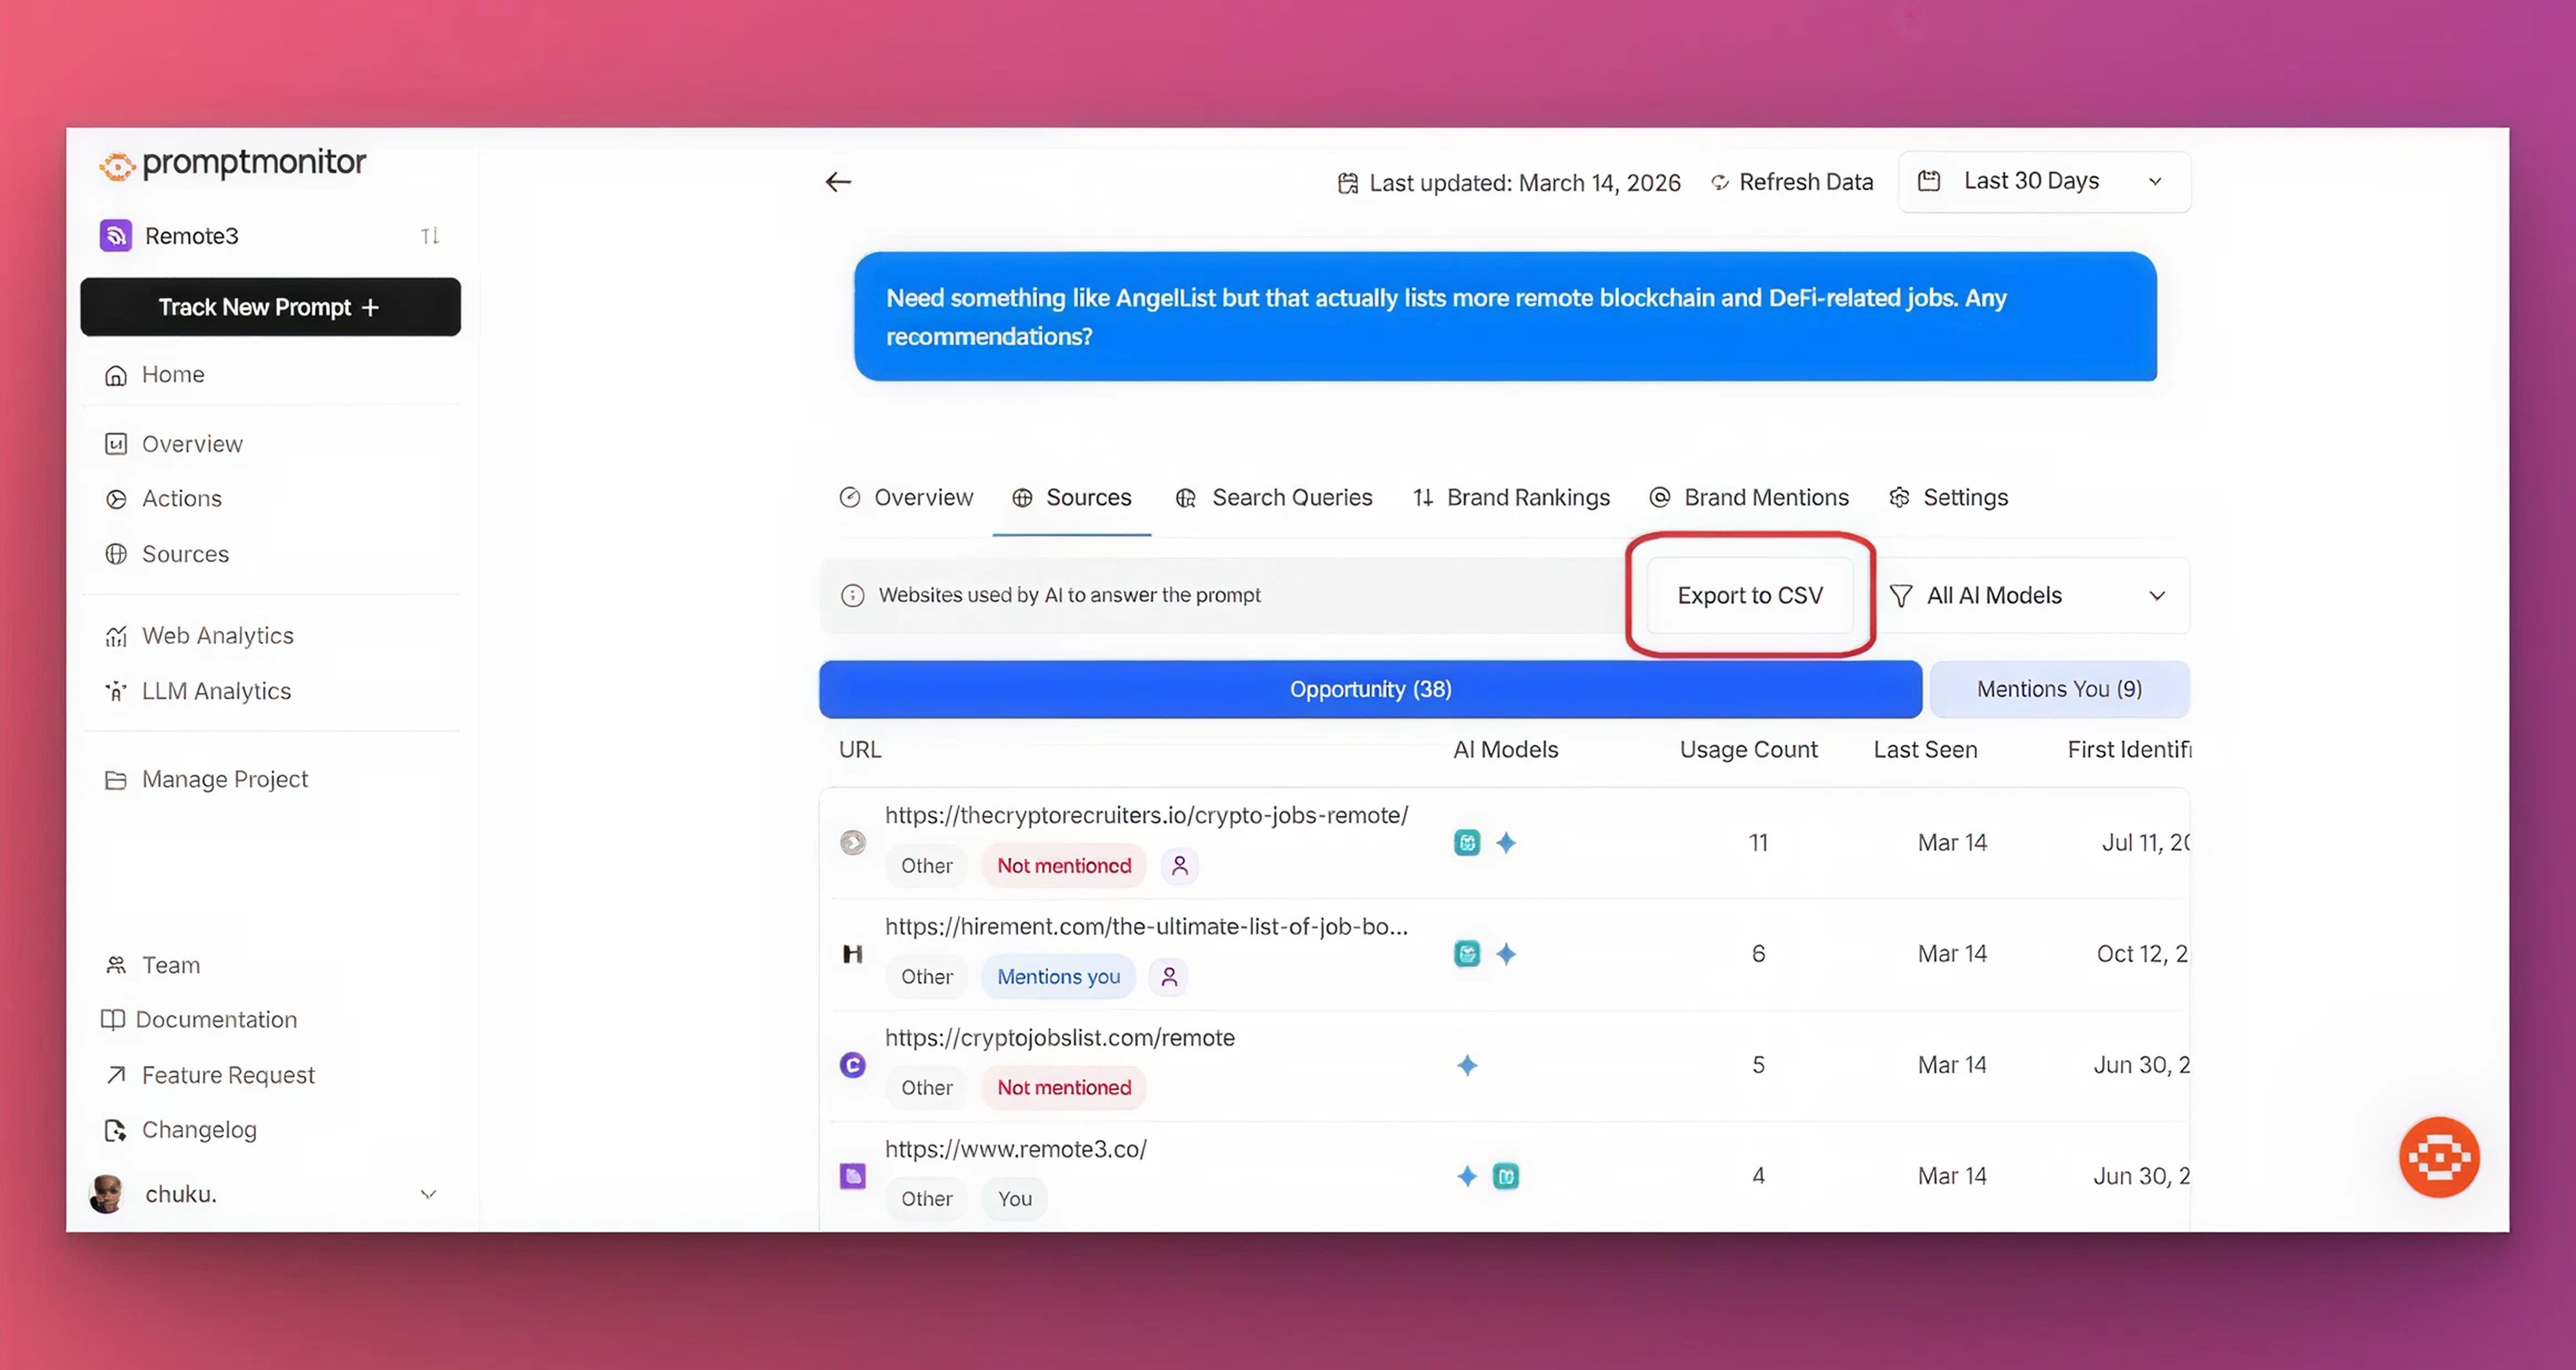The image size is (2576, 1370).
Task: Open Overview in the left sidebar
Action: click(x=174, y=444)
